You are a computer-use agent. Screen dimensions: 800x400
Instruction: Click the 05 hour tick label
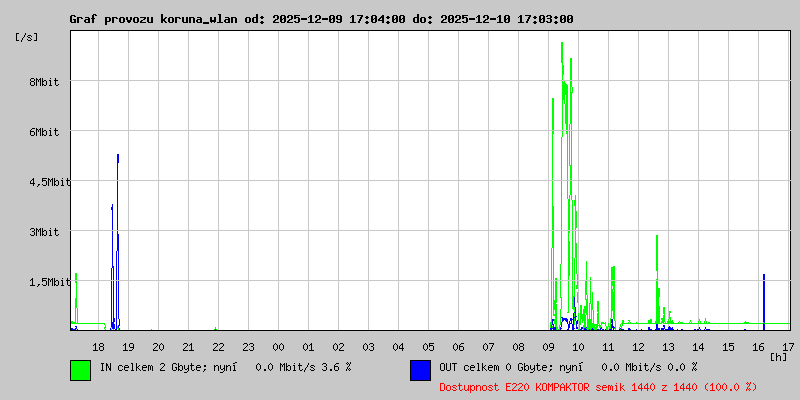tap(428, 347)
